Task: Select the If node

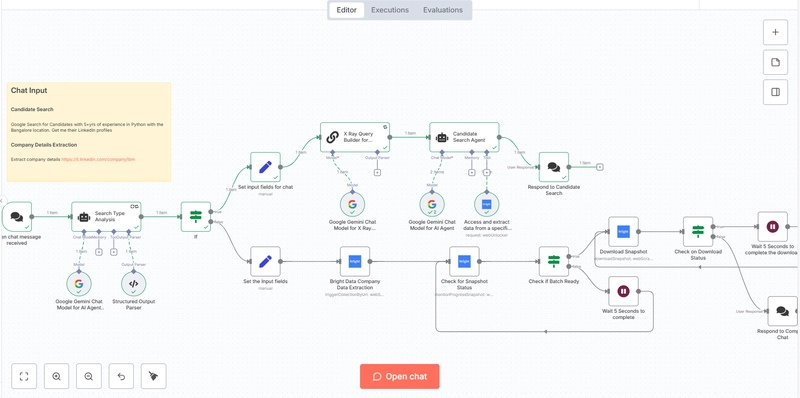Action: coord(196,216)
